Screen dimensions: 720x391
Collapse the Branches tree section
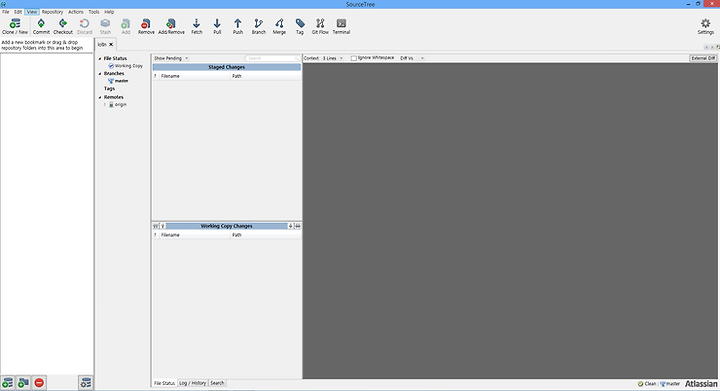[100, 73]
